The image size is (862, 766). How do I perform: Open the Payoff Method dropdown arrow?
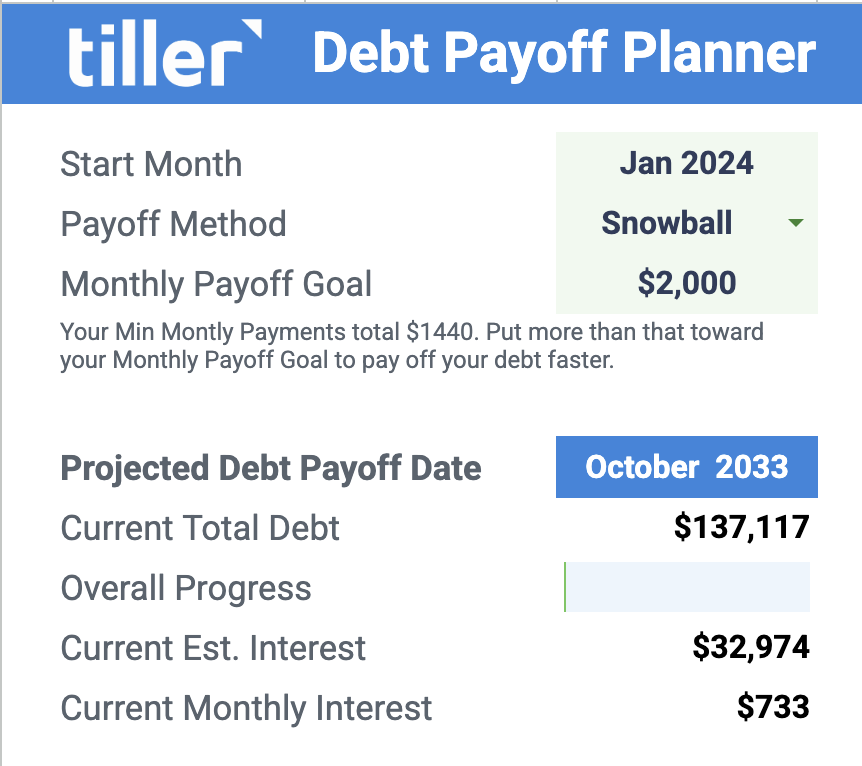(795, 223)
